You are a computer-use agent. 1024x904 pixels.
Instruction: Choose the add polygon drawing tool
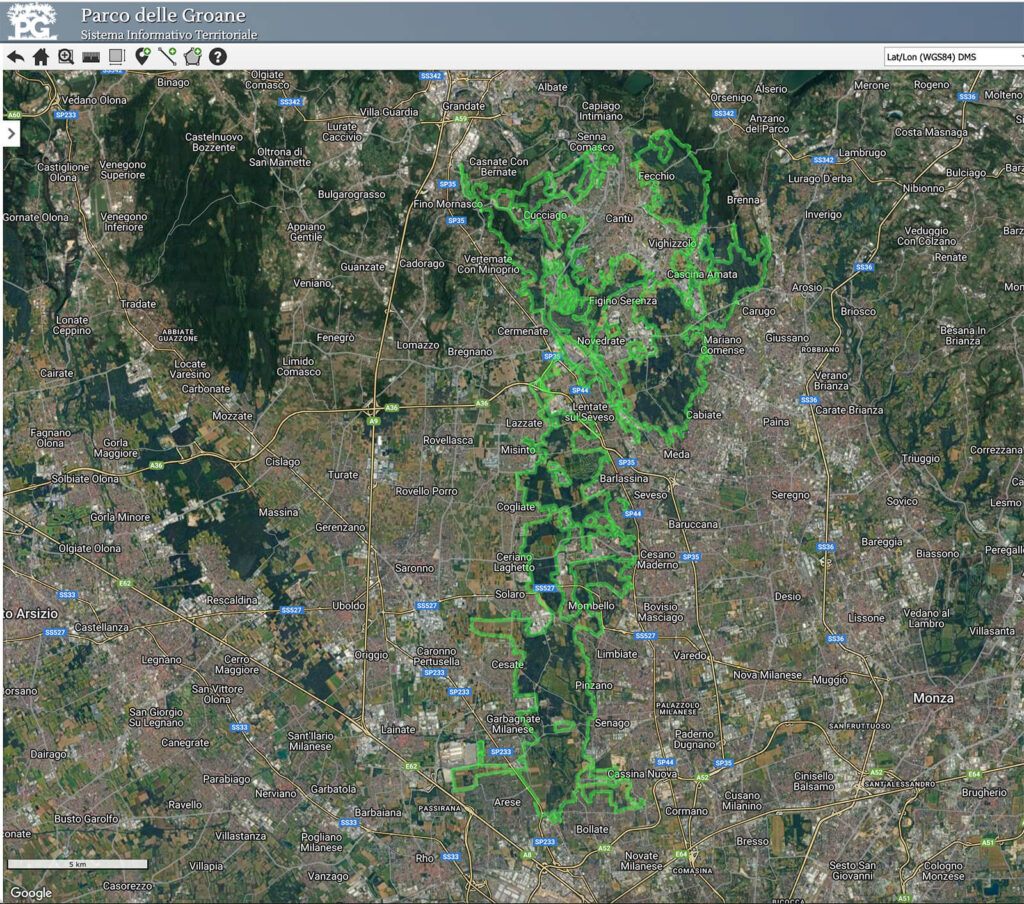193,57
